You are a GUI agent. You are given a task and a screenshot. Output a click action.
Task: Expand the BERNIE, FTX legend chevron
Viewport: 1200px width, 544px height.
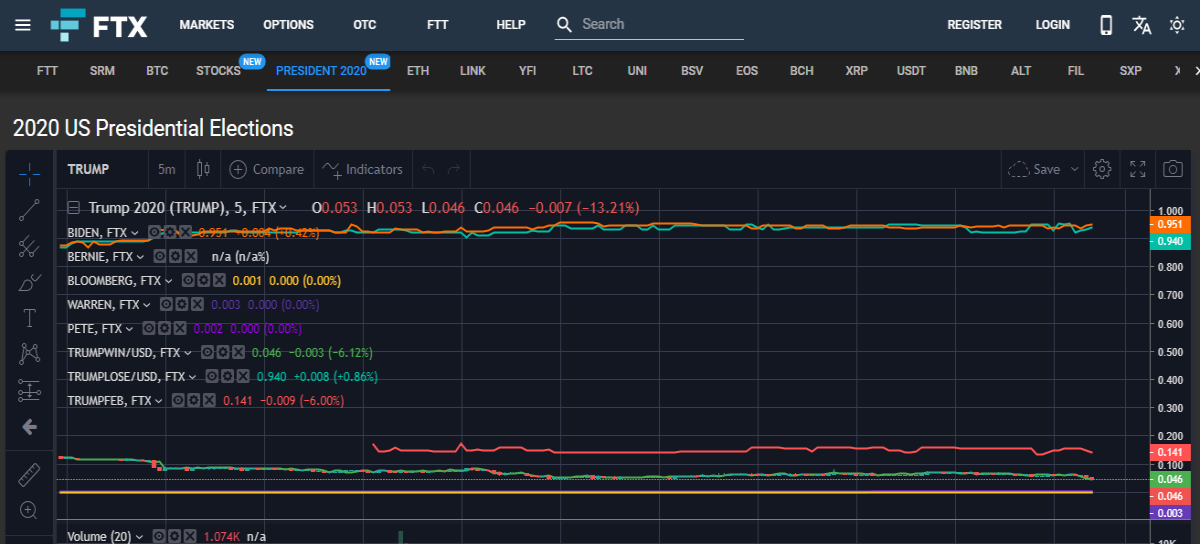click(140, 256)
